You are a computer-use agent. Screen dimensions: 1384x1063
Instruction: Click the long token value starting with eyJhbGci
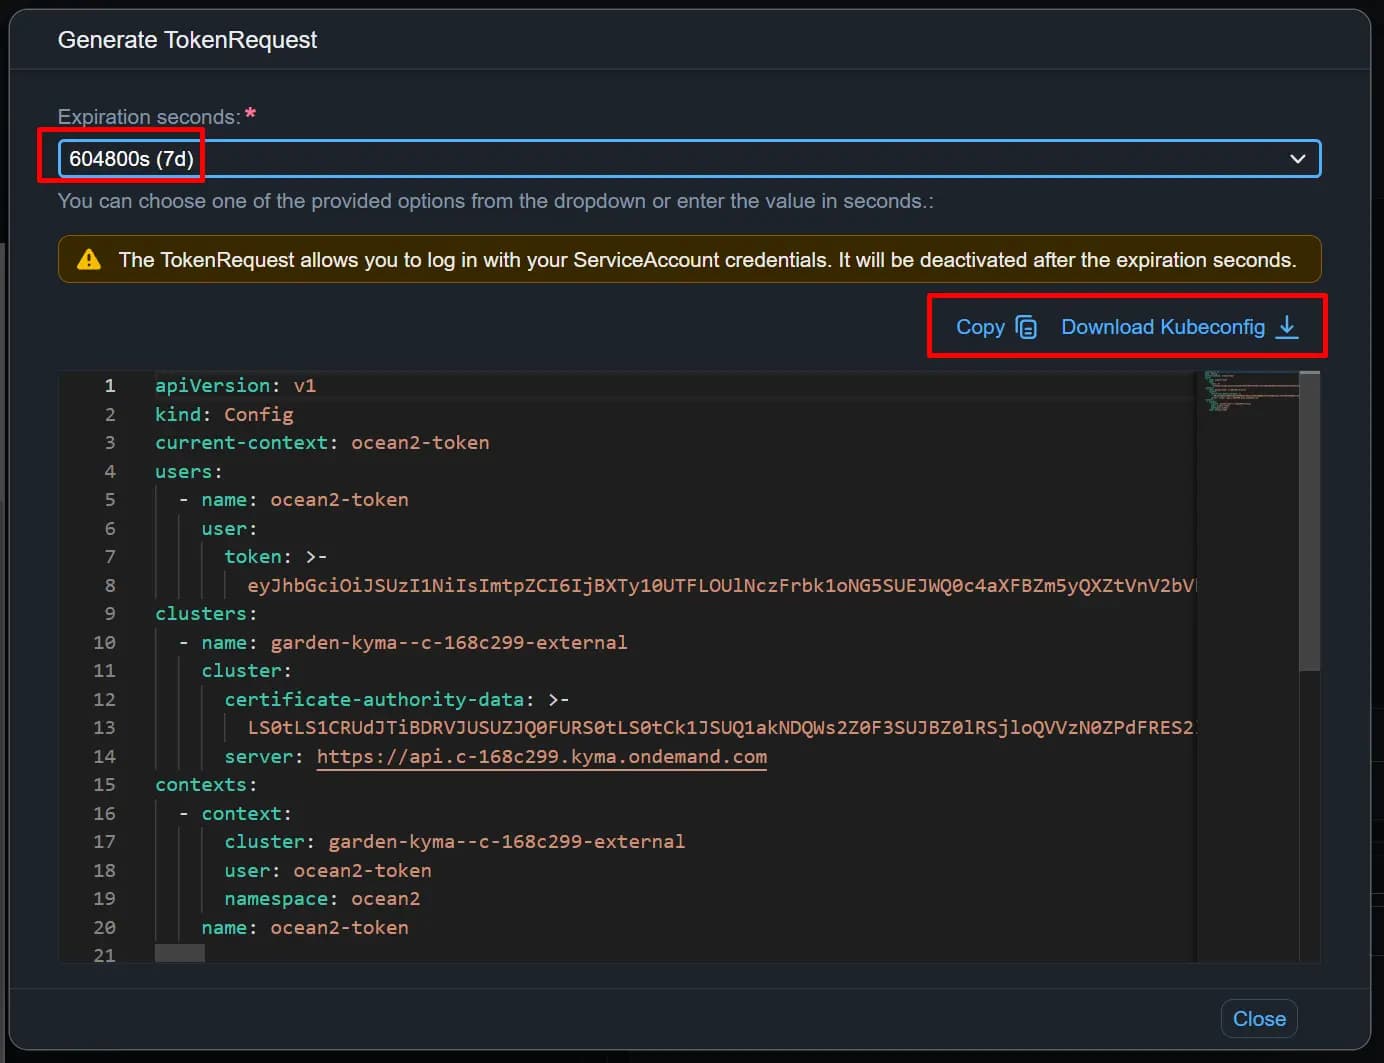coord(722,586)
